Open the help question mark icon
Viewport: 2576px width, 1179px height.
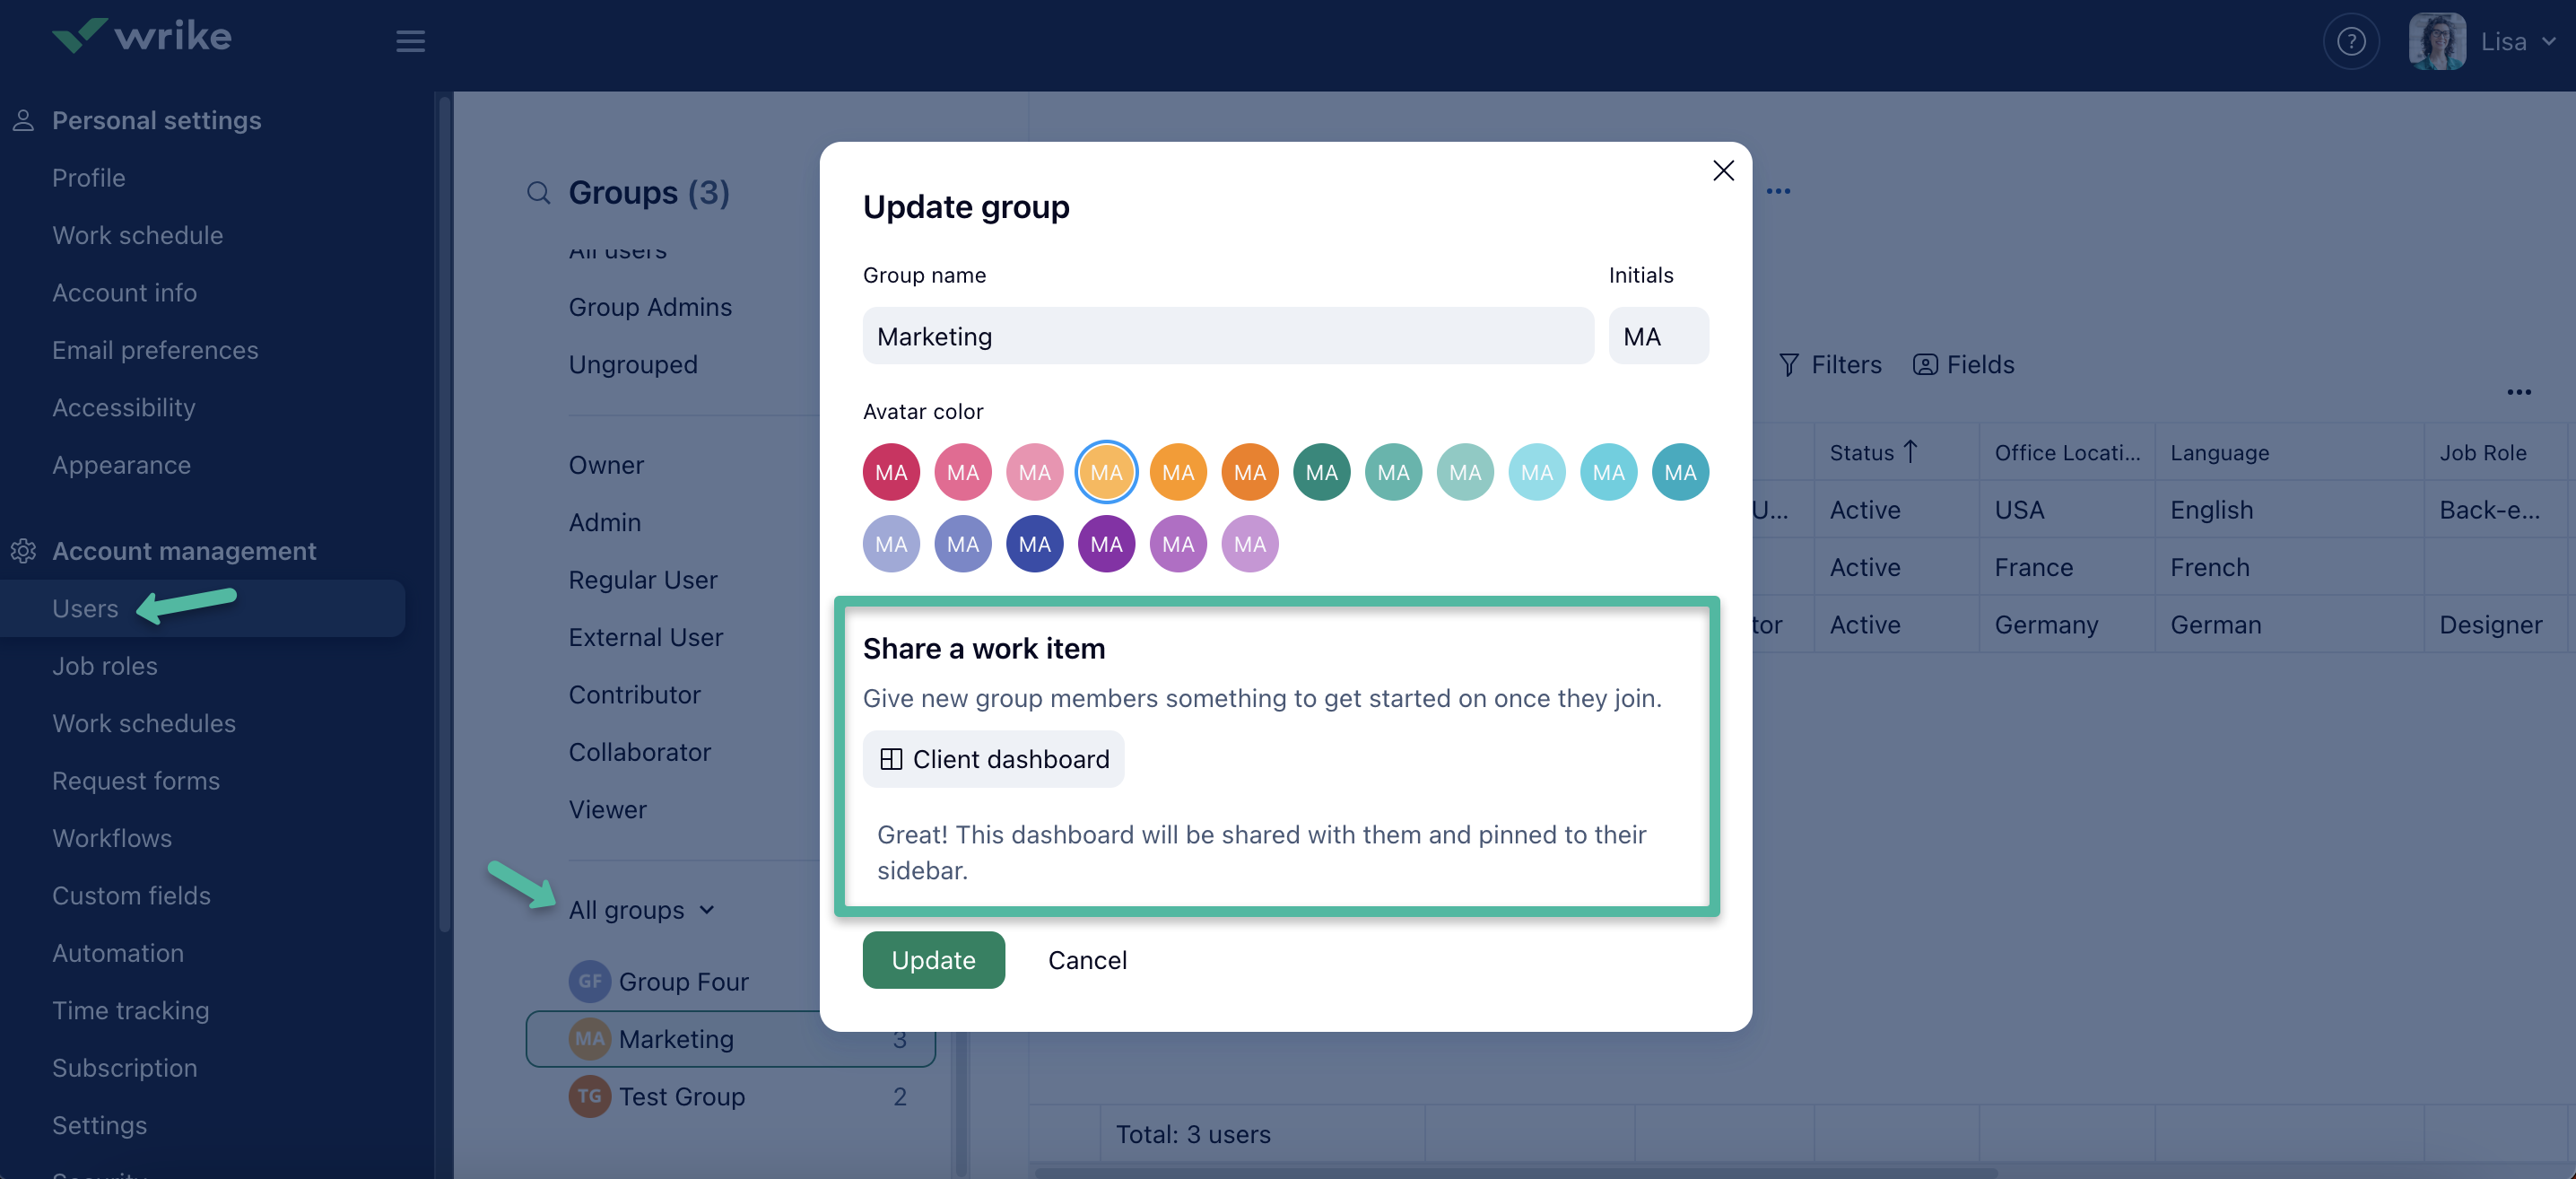[2350, 41]
